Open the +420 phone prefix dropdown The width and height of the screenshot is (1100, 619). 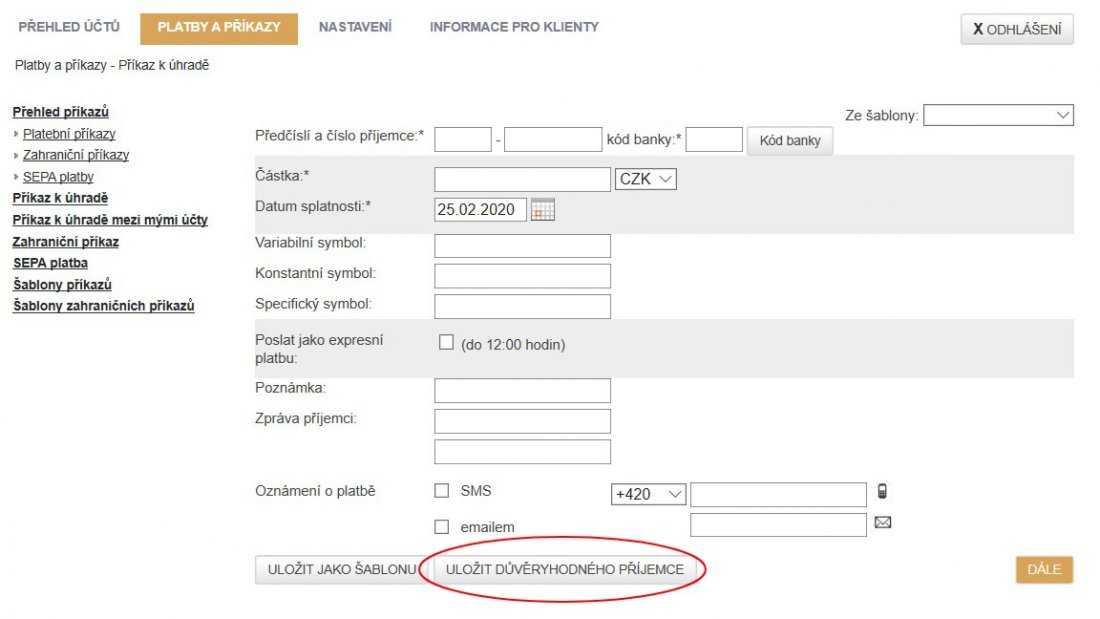click(x=649, y=494)
